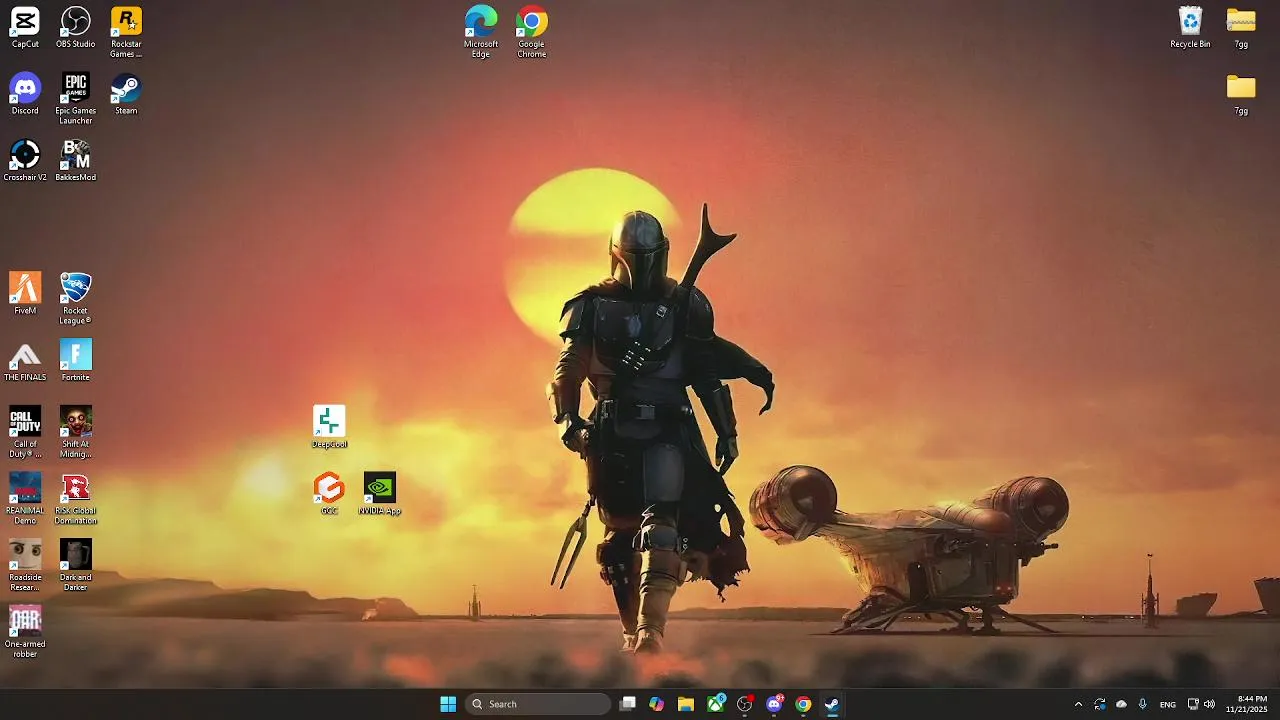Click the Microsoft Edge desktop shortcut
Screen dimensions: 1280x720
tap(481, 32)
